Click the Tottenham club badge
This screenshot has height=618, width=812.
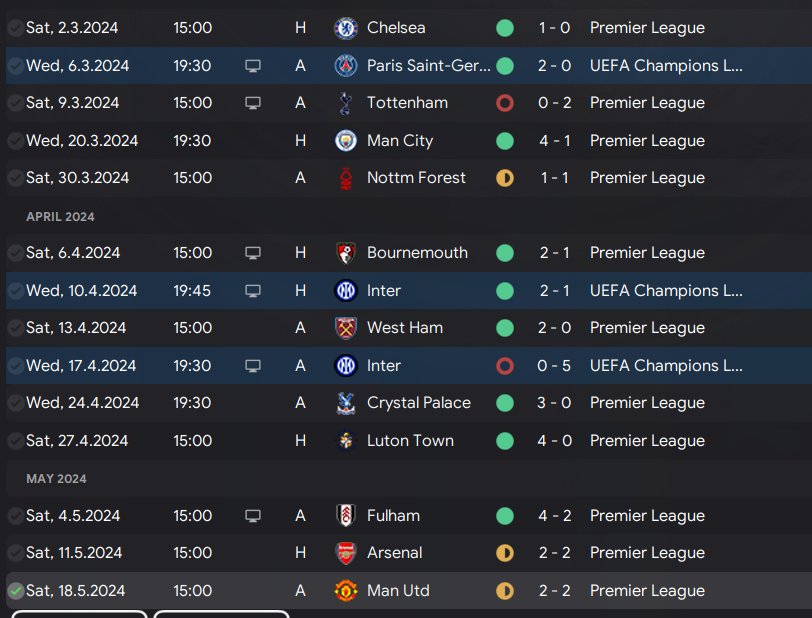(346, 103)
